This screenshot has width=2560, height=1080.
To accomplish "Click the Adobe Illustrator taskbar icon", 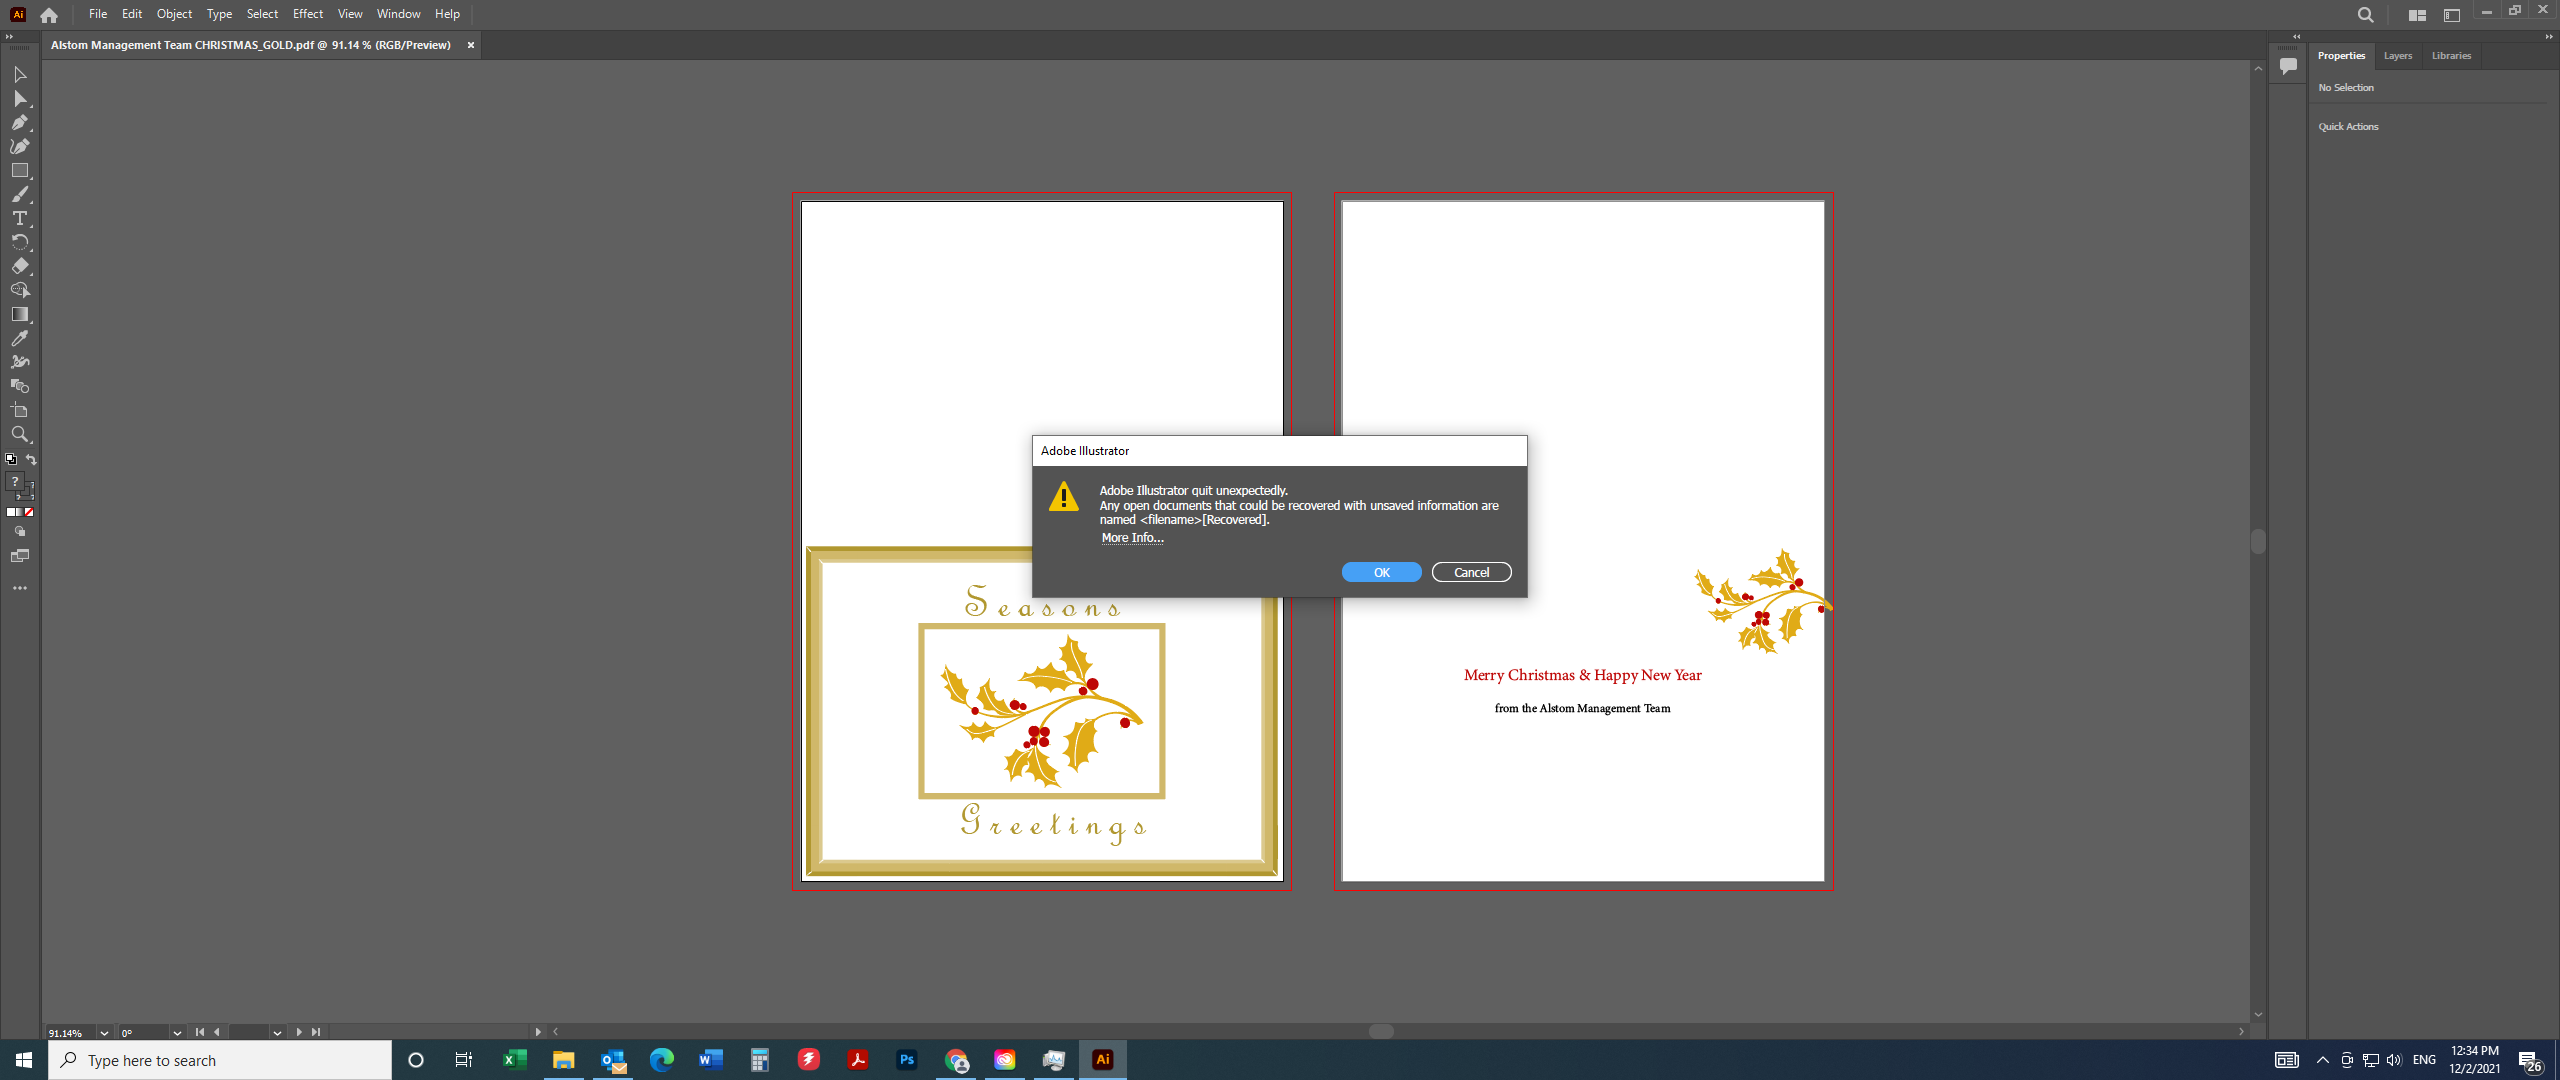I will point(1102,1059).
